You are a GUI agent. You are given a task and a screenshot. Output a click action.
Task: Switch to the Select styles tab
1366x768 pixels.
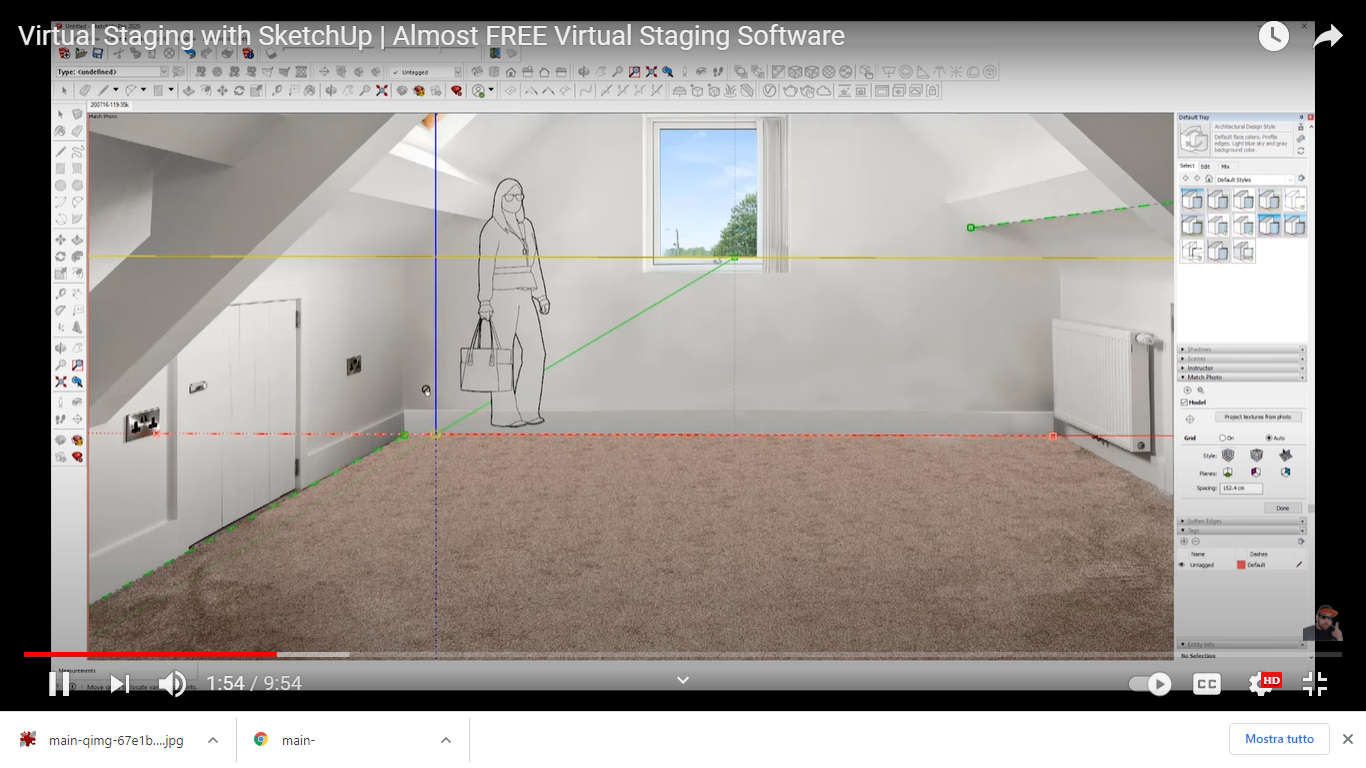coord(1187,166)
